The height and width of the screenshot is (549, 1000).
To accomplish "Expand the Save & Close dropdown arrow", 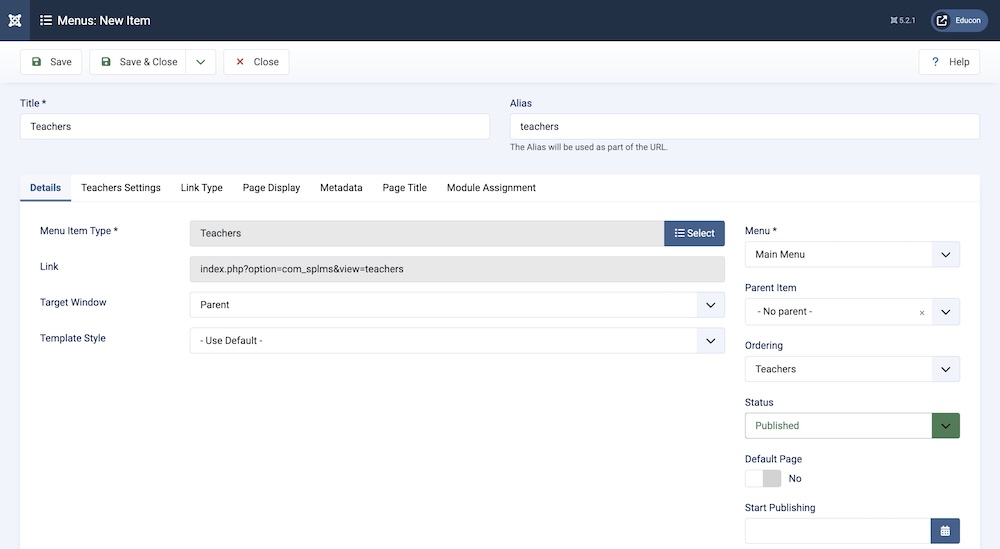I will [201, 62].
